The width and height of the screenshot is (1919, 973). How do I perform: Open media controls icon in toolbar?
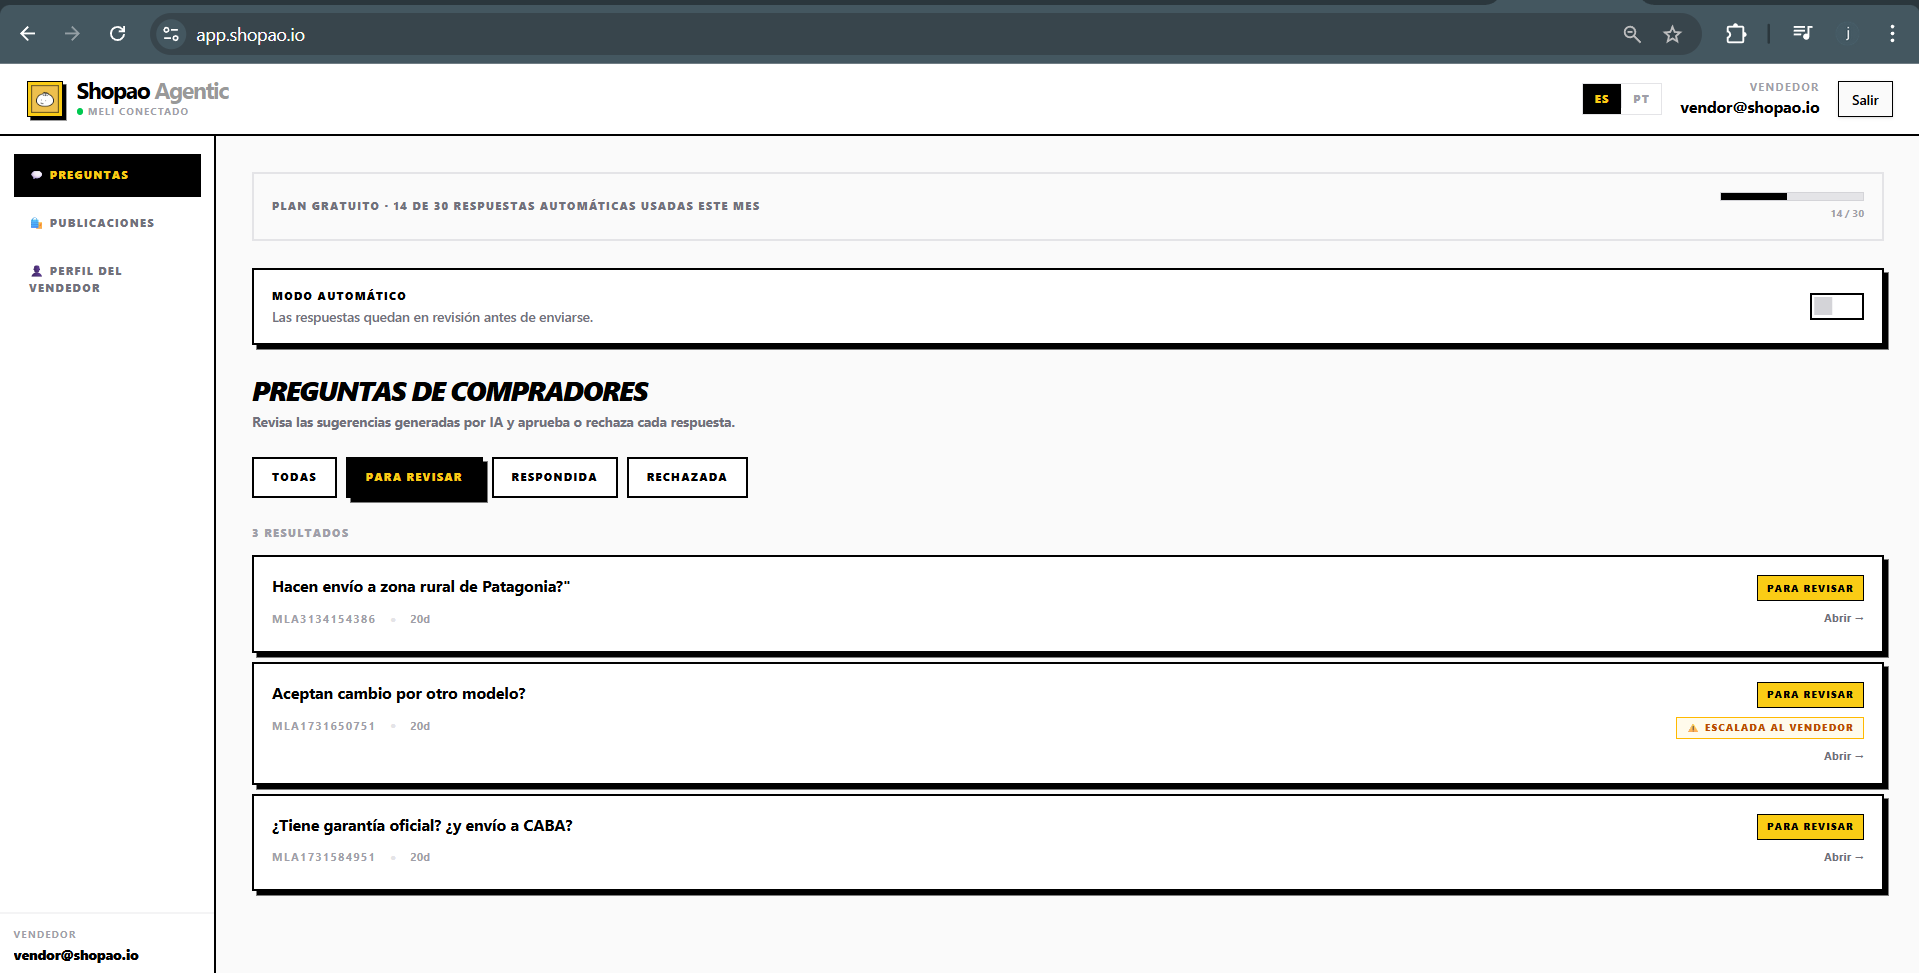[x=1802, y=34]
